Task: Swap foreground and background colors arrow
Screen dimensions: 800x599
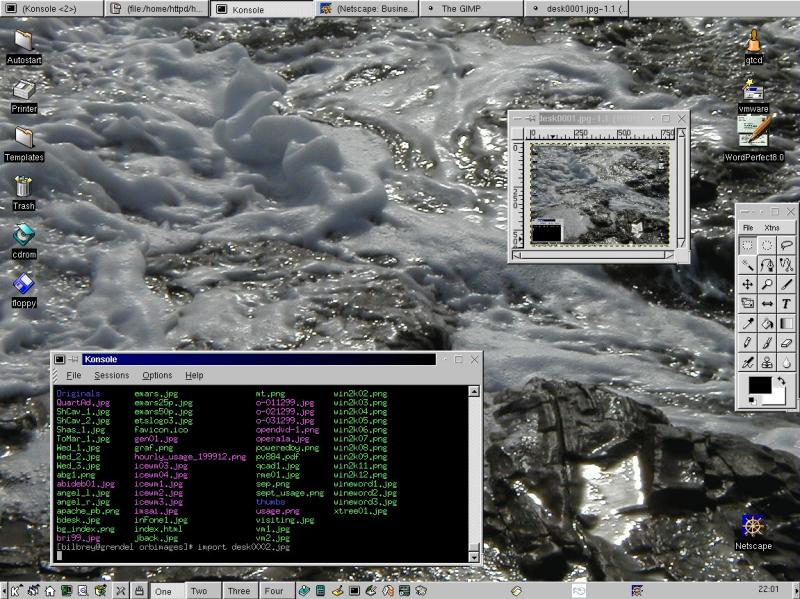Action: pos(780,381)
